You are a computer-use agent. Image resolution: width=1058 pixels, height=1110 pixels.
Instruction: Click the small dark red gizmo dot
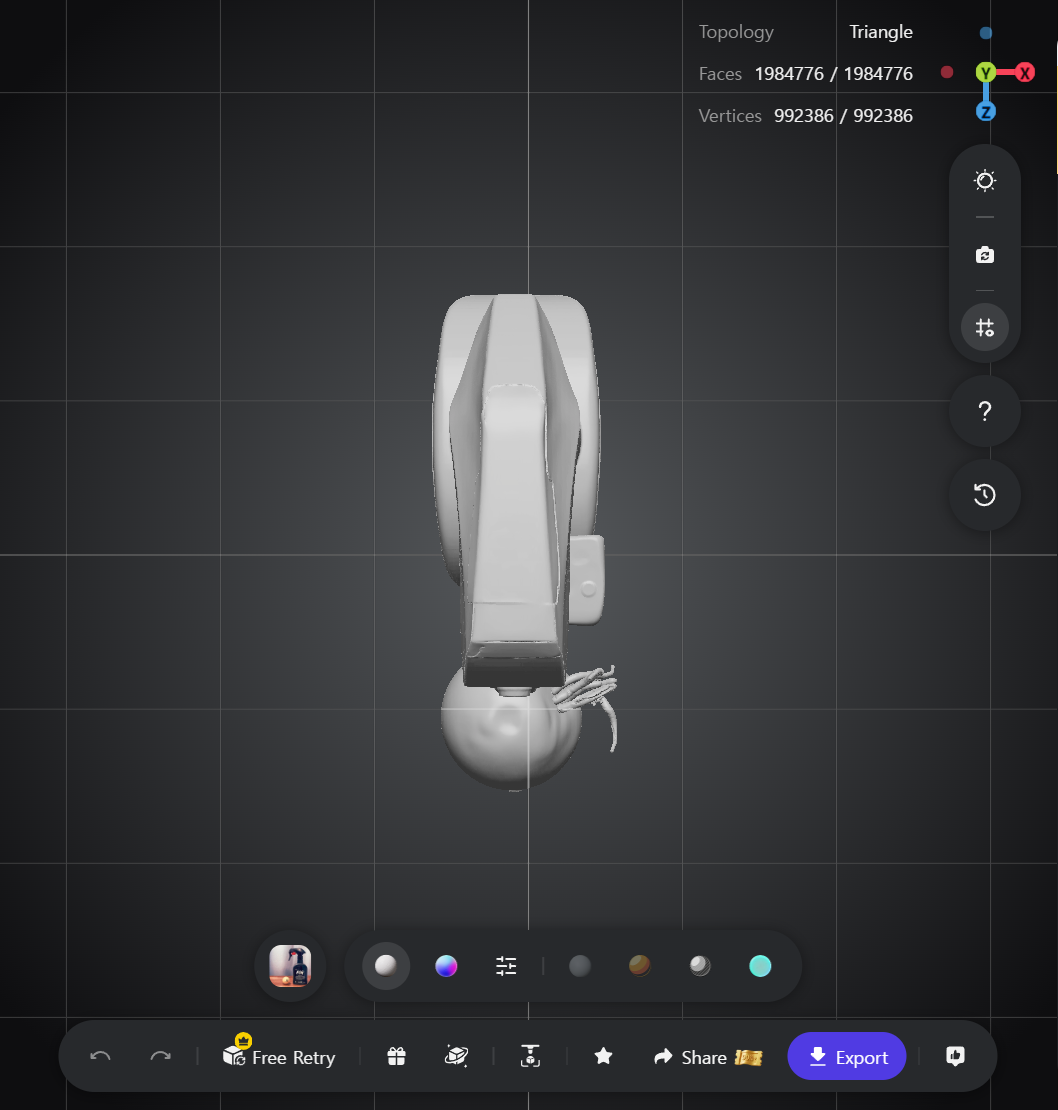tap(946, 72)
